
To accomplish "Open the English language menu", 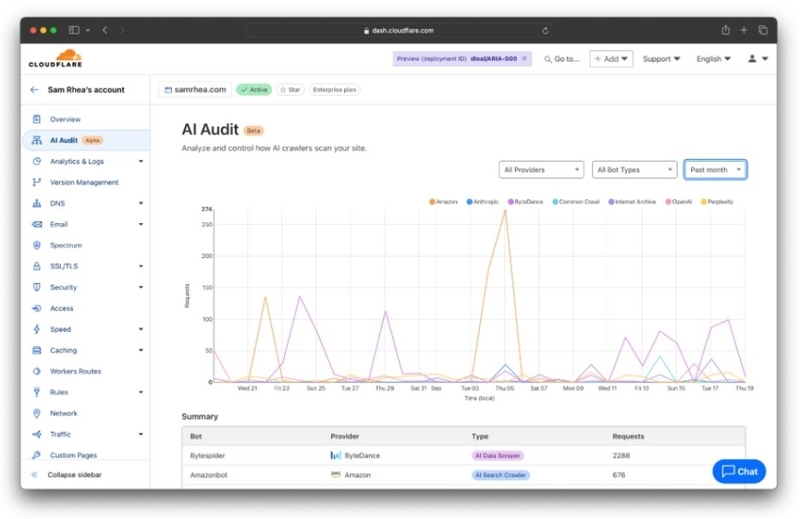I will (x=713, y=59).
